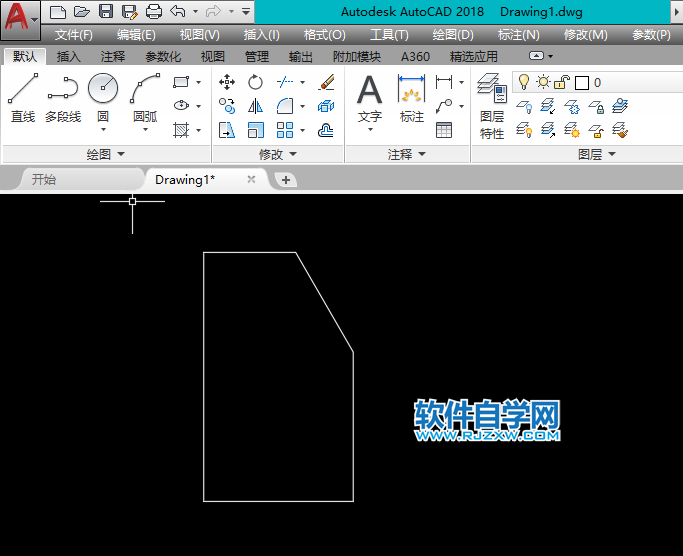The height and width of the screenshot is (556, 683).
Task: Click the Open file icon
Action: coord(81,12)
